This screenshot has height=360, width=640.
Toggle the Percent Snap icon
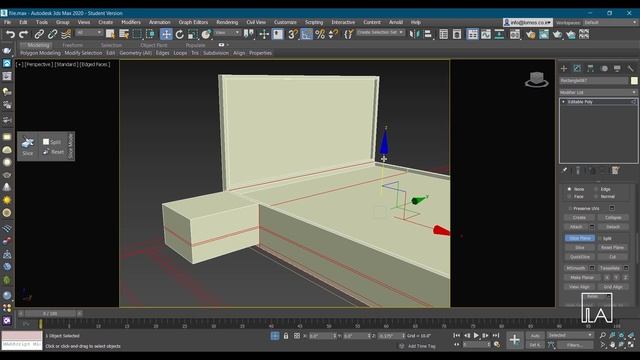(x=320, y=34)
